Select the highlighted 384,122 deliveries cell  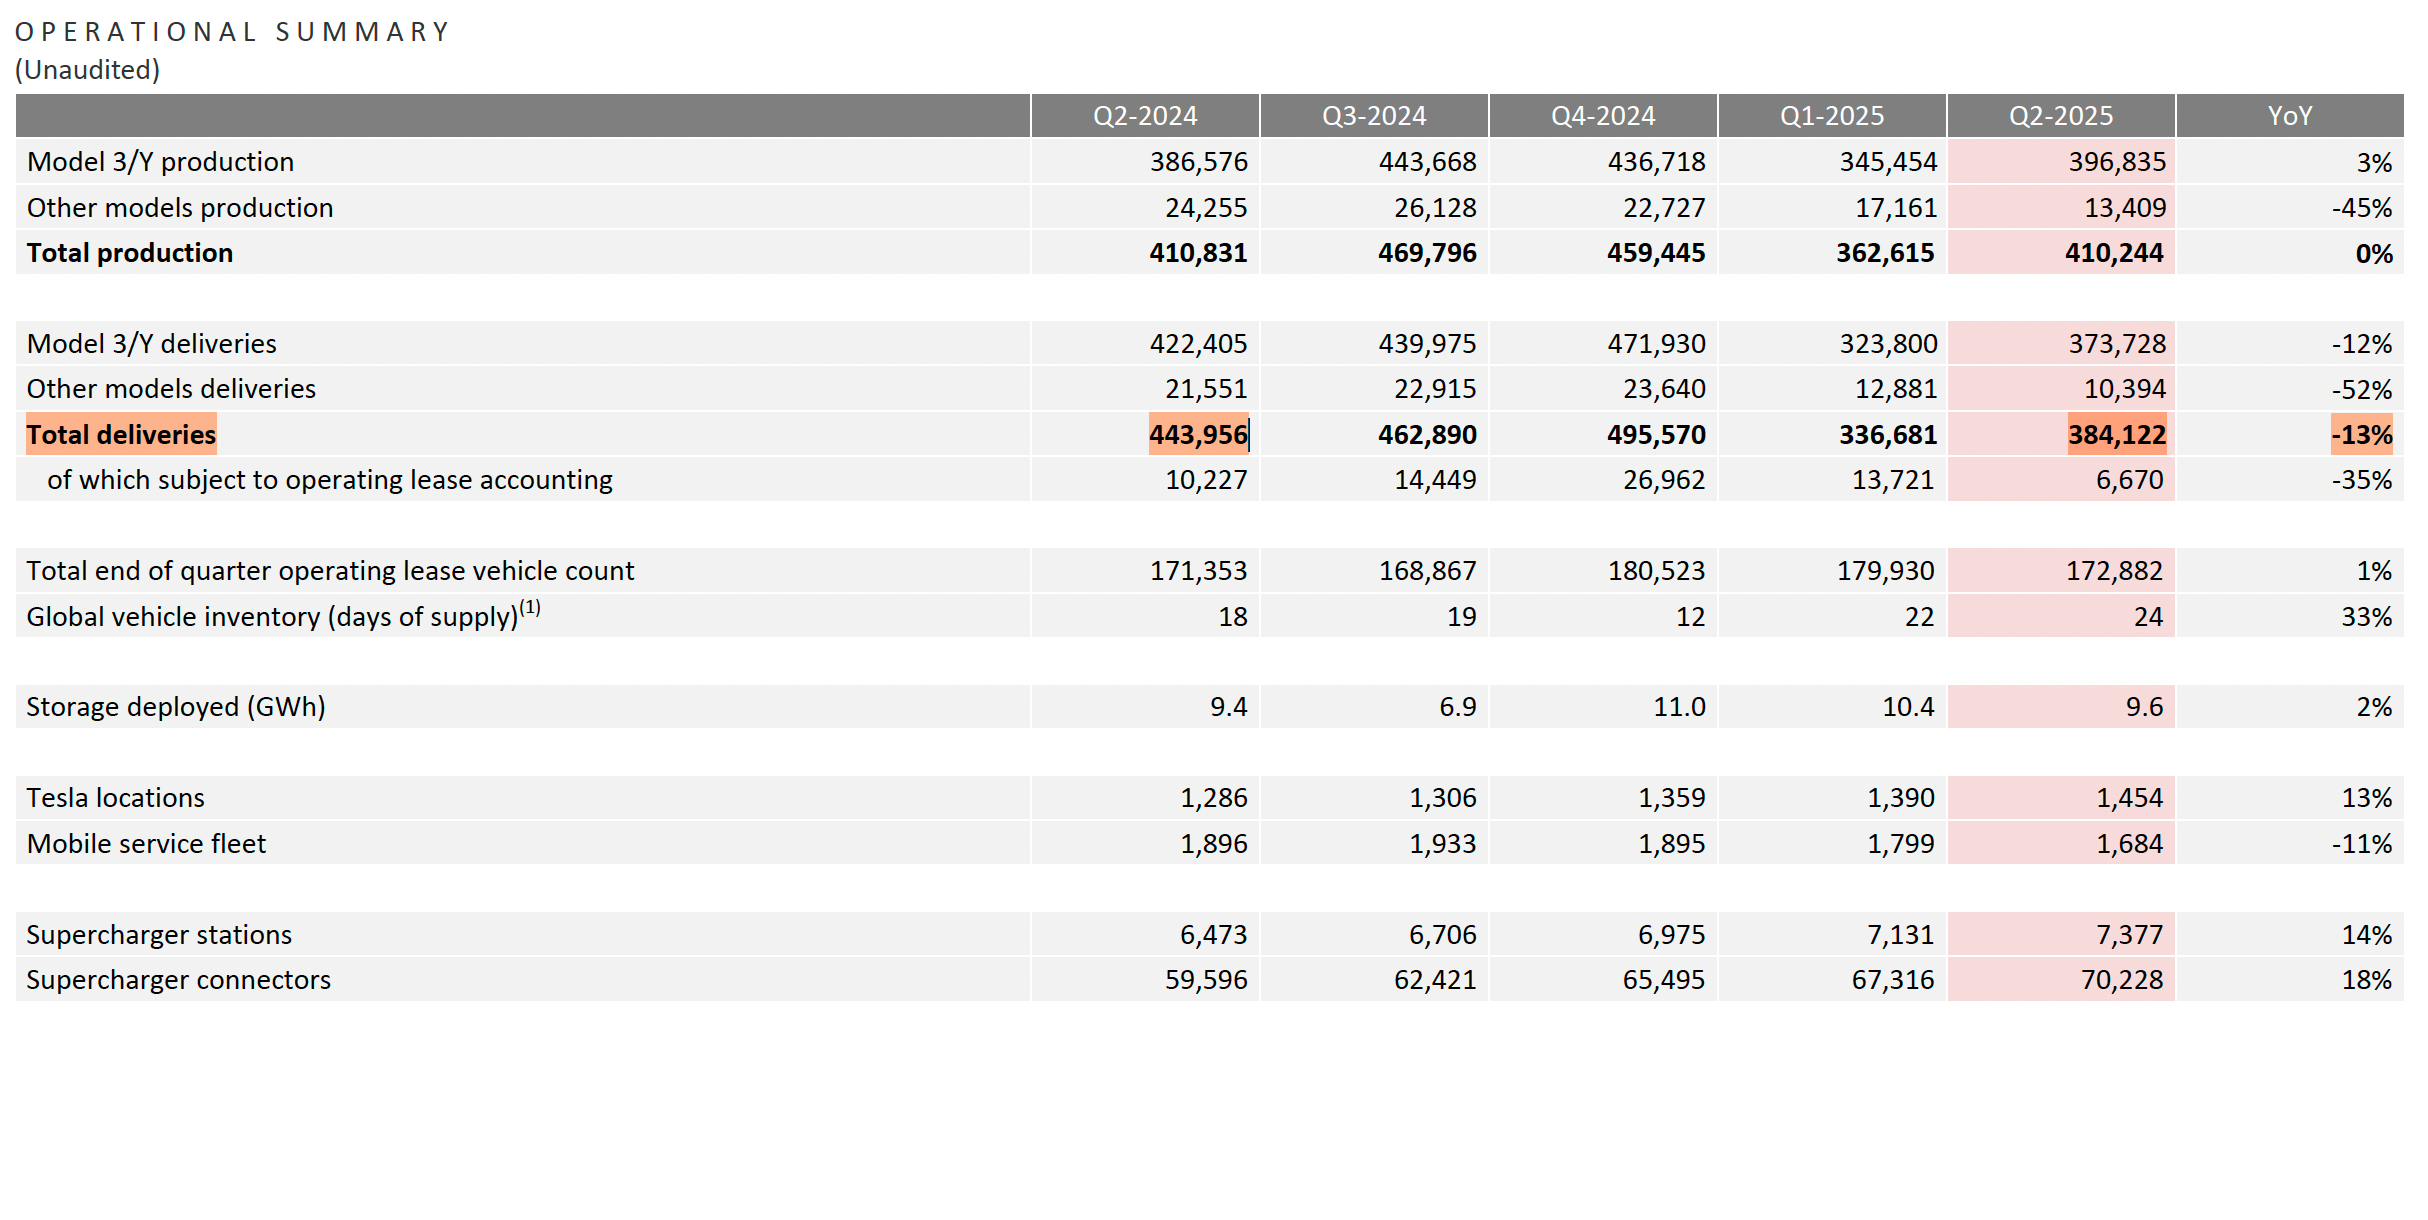click(2116, 435)
